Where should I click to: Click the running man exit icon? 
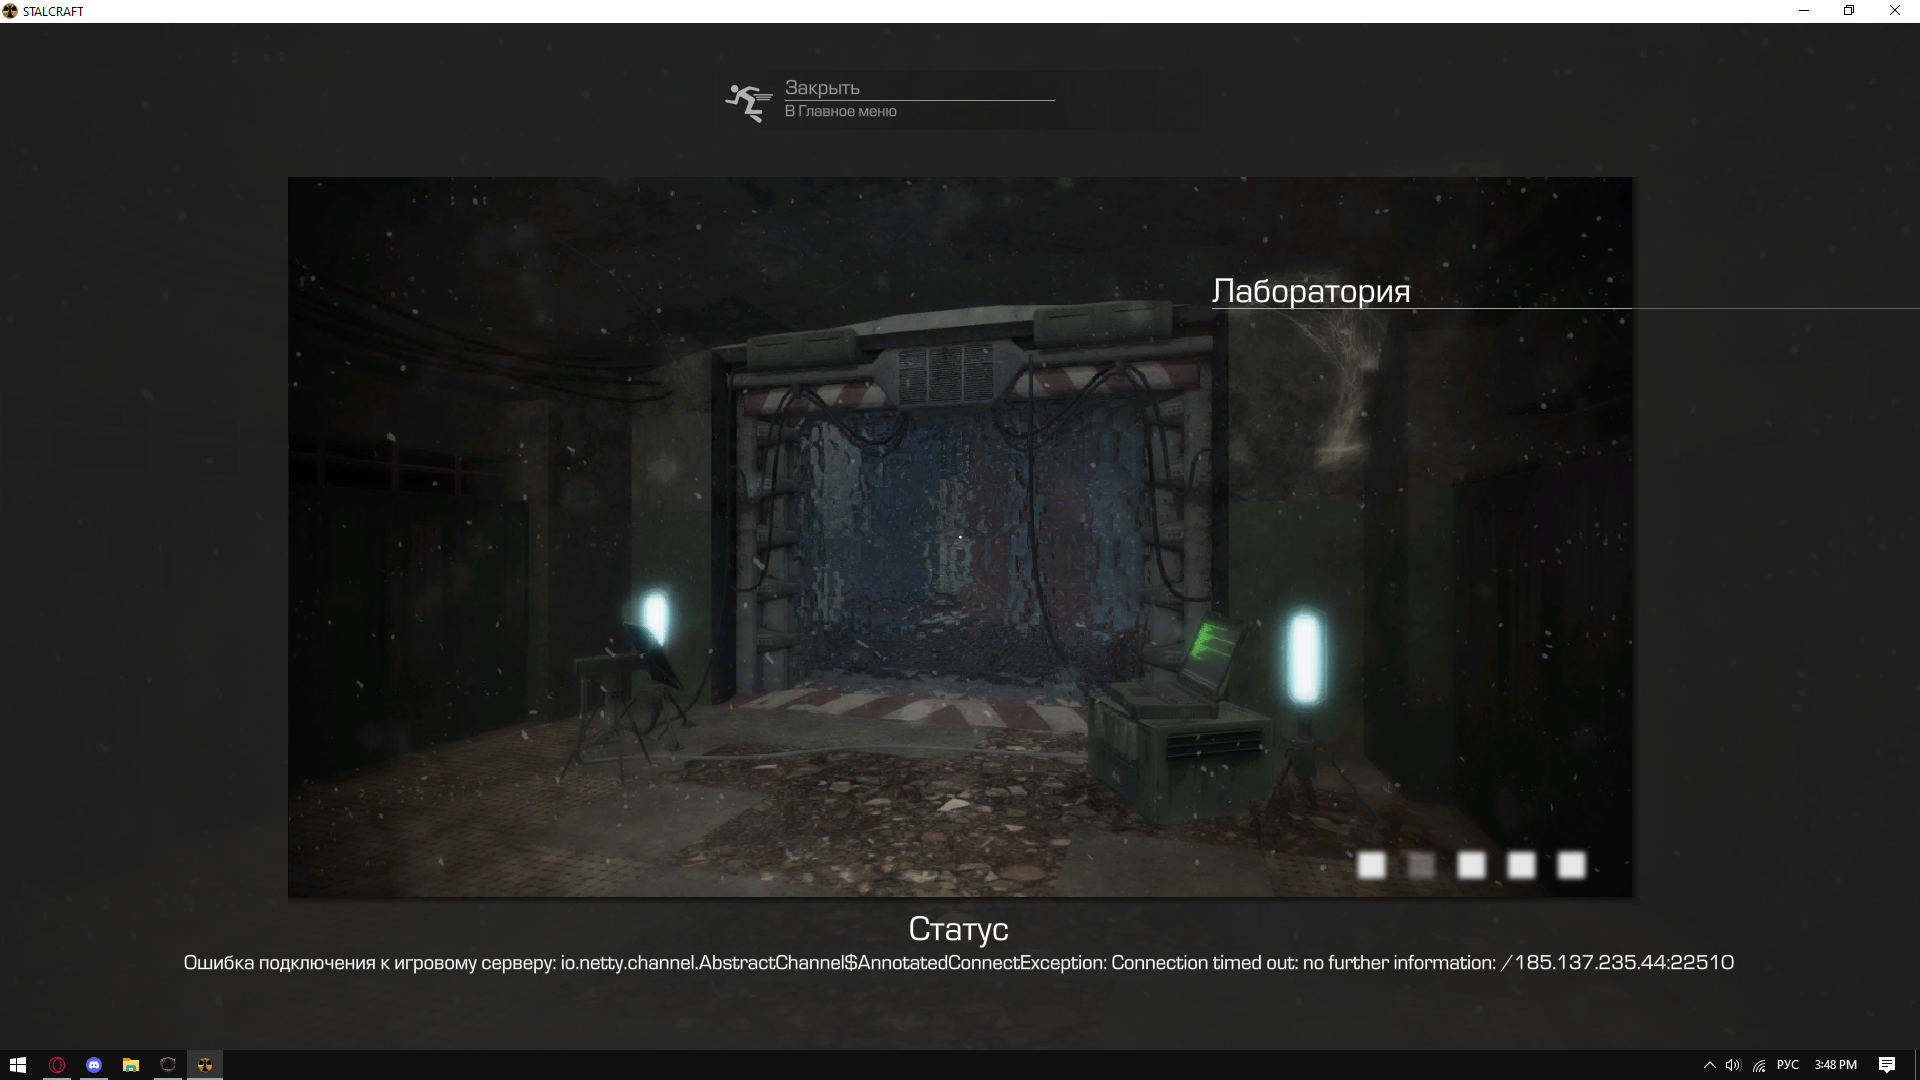click(748, 103)
